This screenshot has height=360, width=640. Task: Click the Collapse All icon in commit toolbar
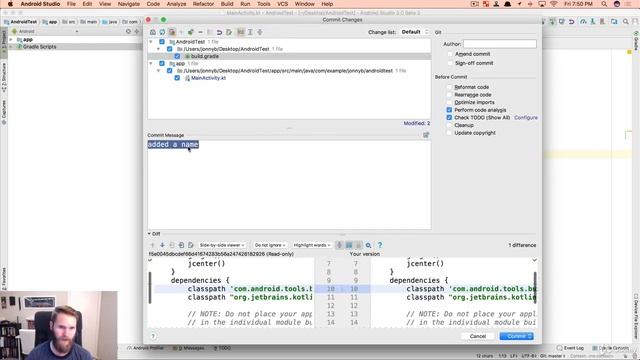[x=260, y=32]
